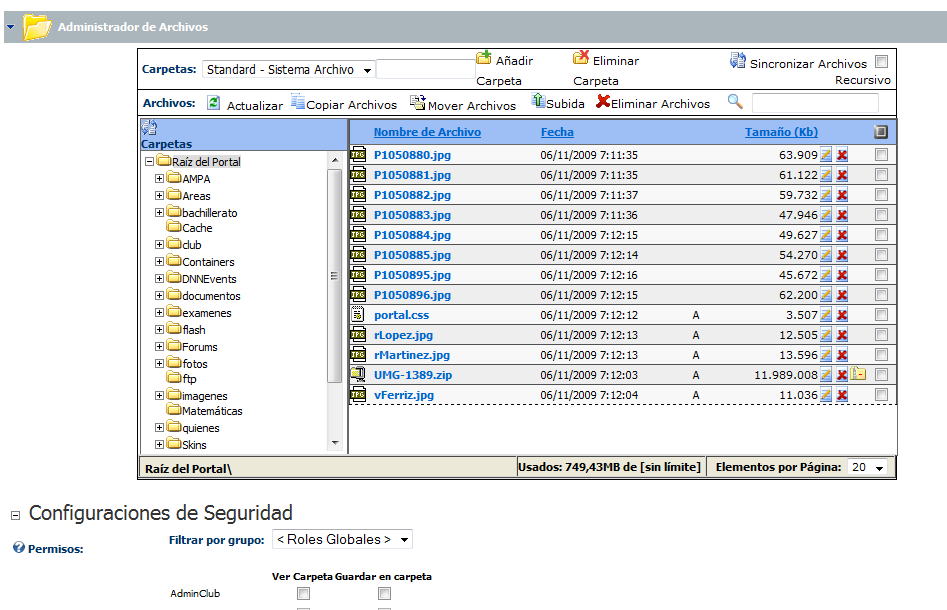Enable Guardar en carpeta for AdminClub
The width and height of the screenshot is (947, 610).
384,594
